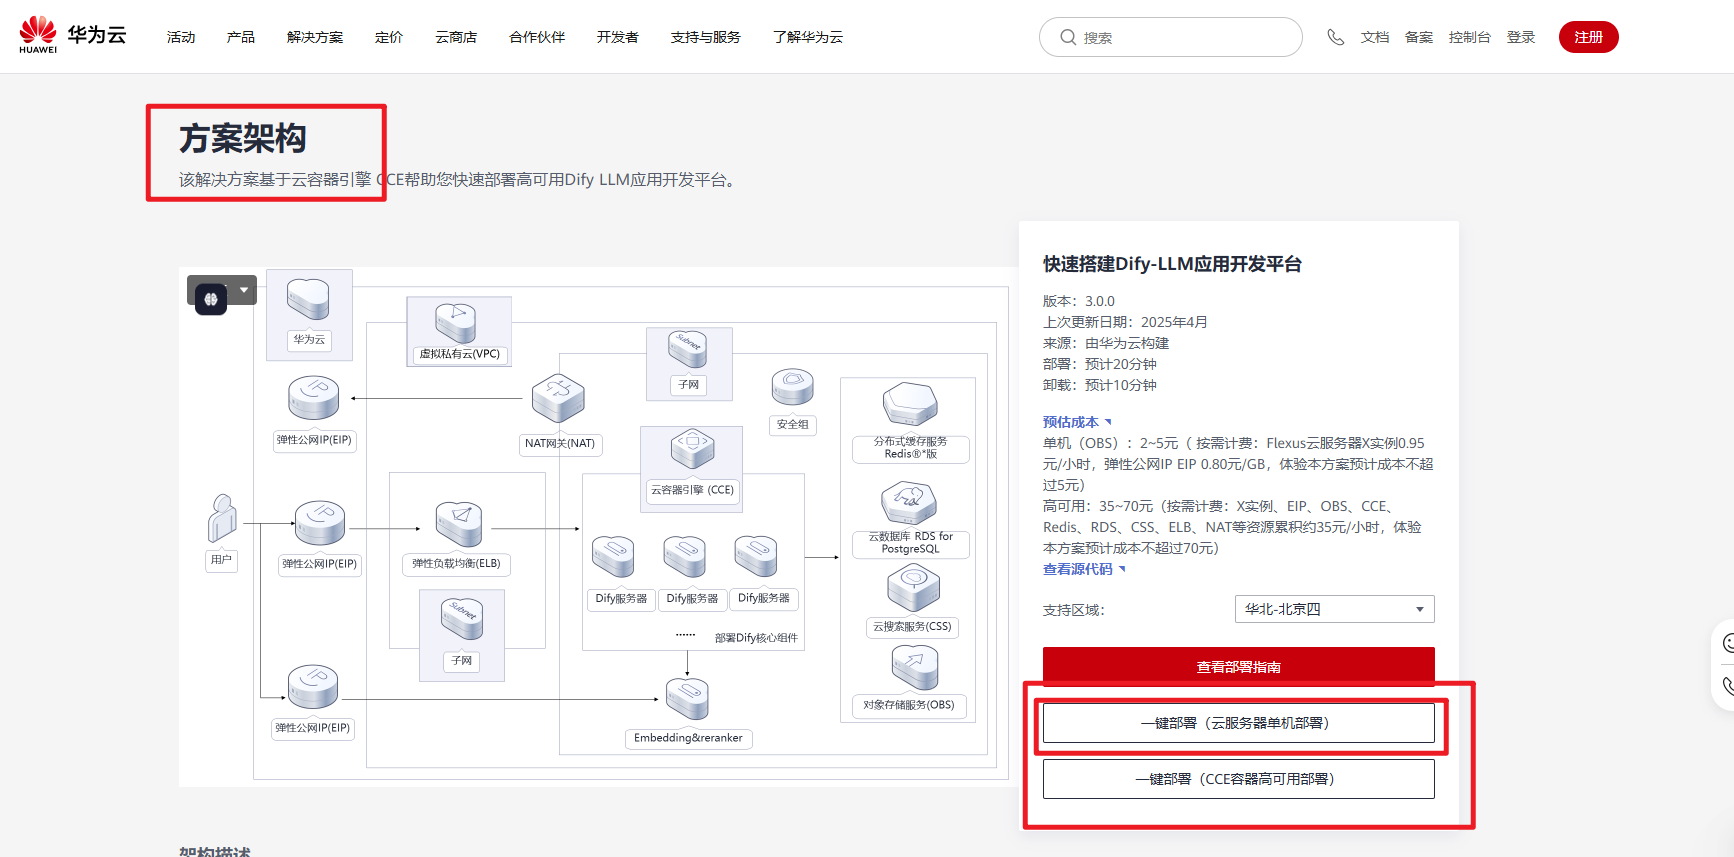
Task: Click the 弹性负载均衡(ELB) icon
Action: coord(459,524)
